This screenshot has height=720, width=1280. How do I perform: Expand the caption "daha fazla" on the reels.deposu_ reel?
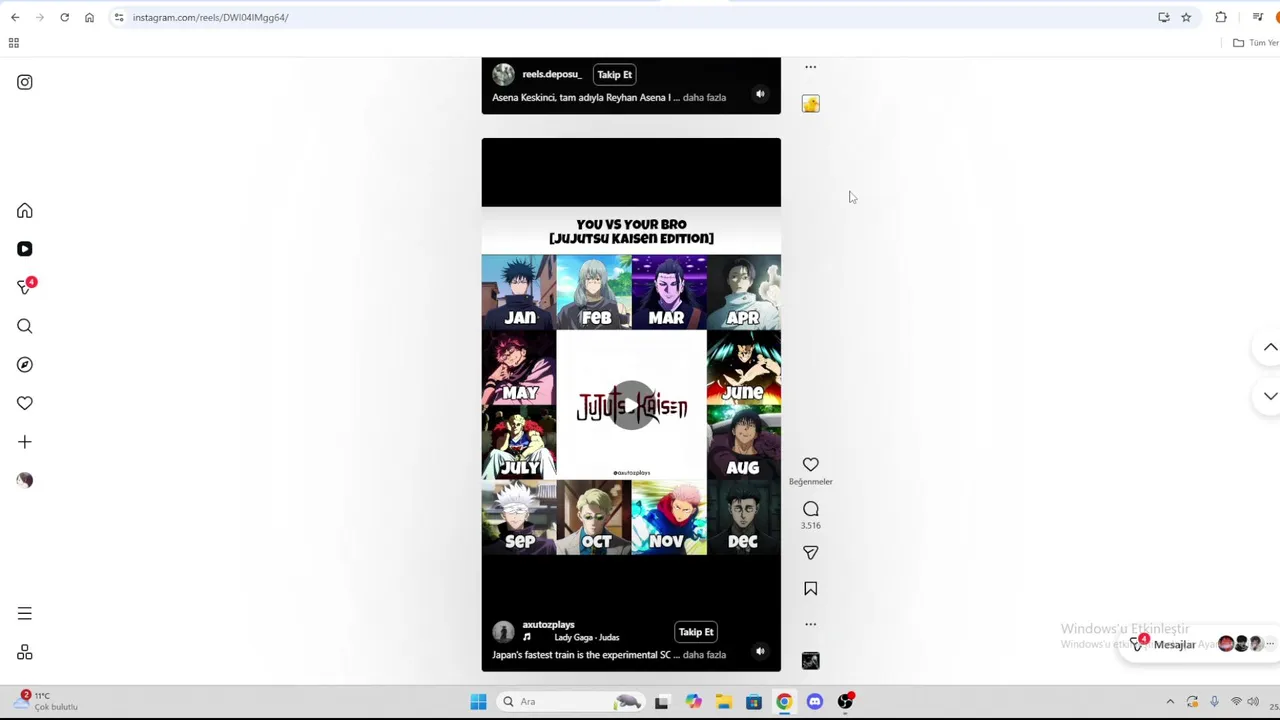[704, 97]
